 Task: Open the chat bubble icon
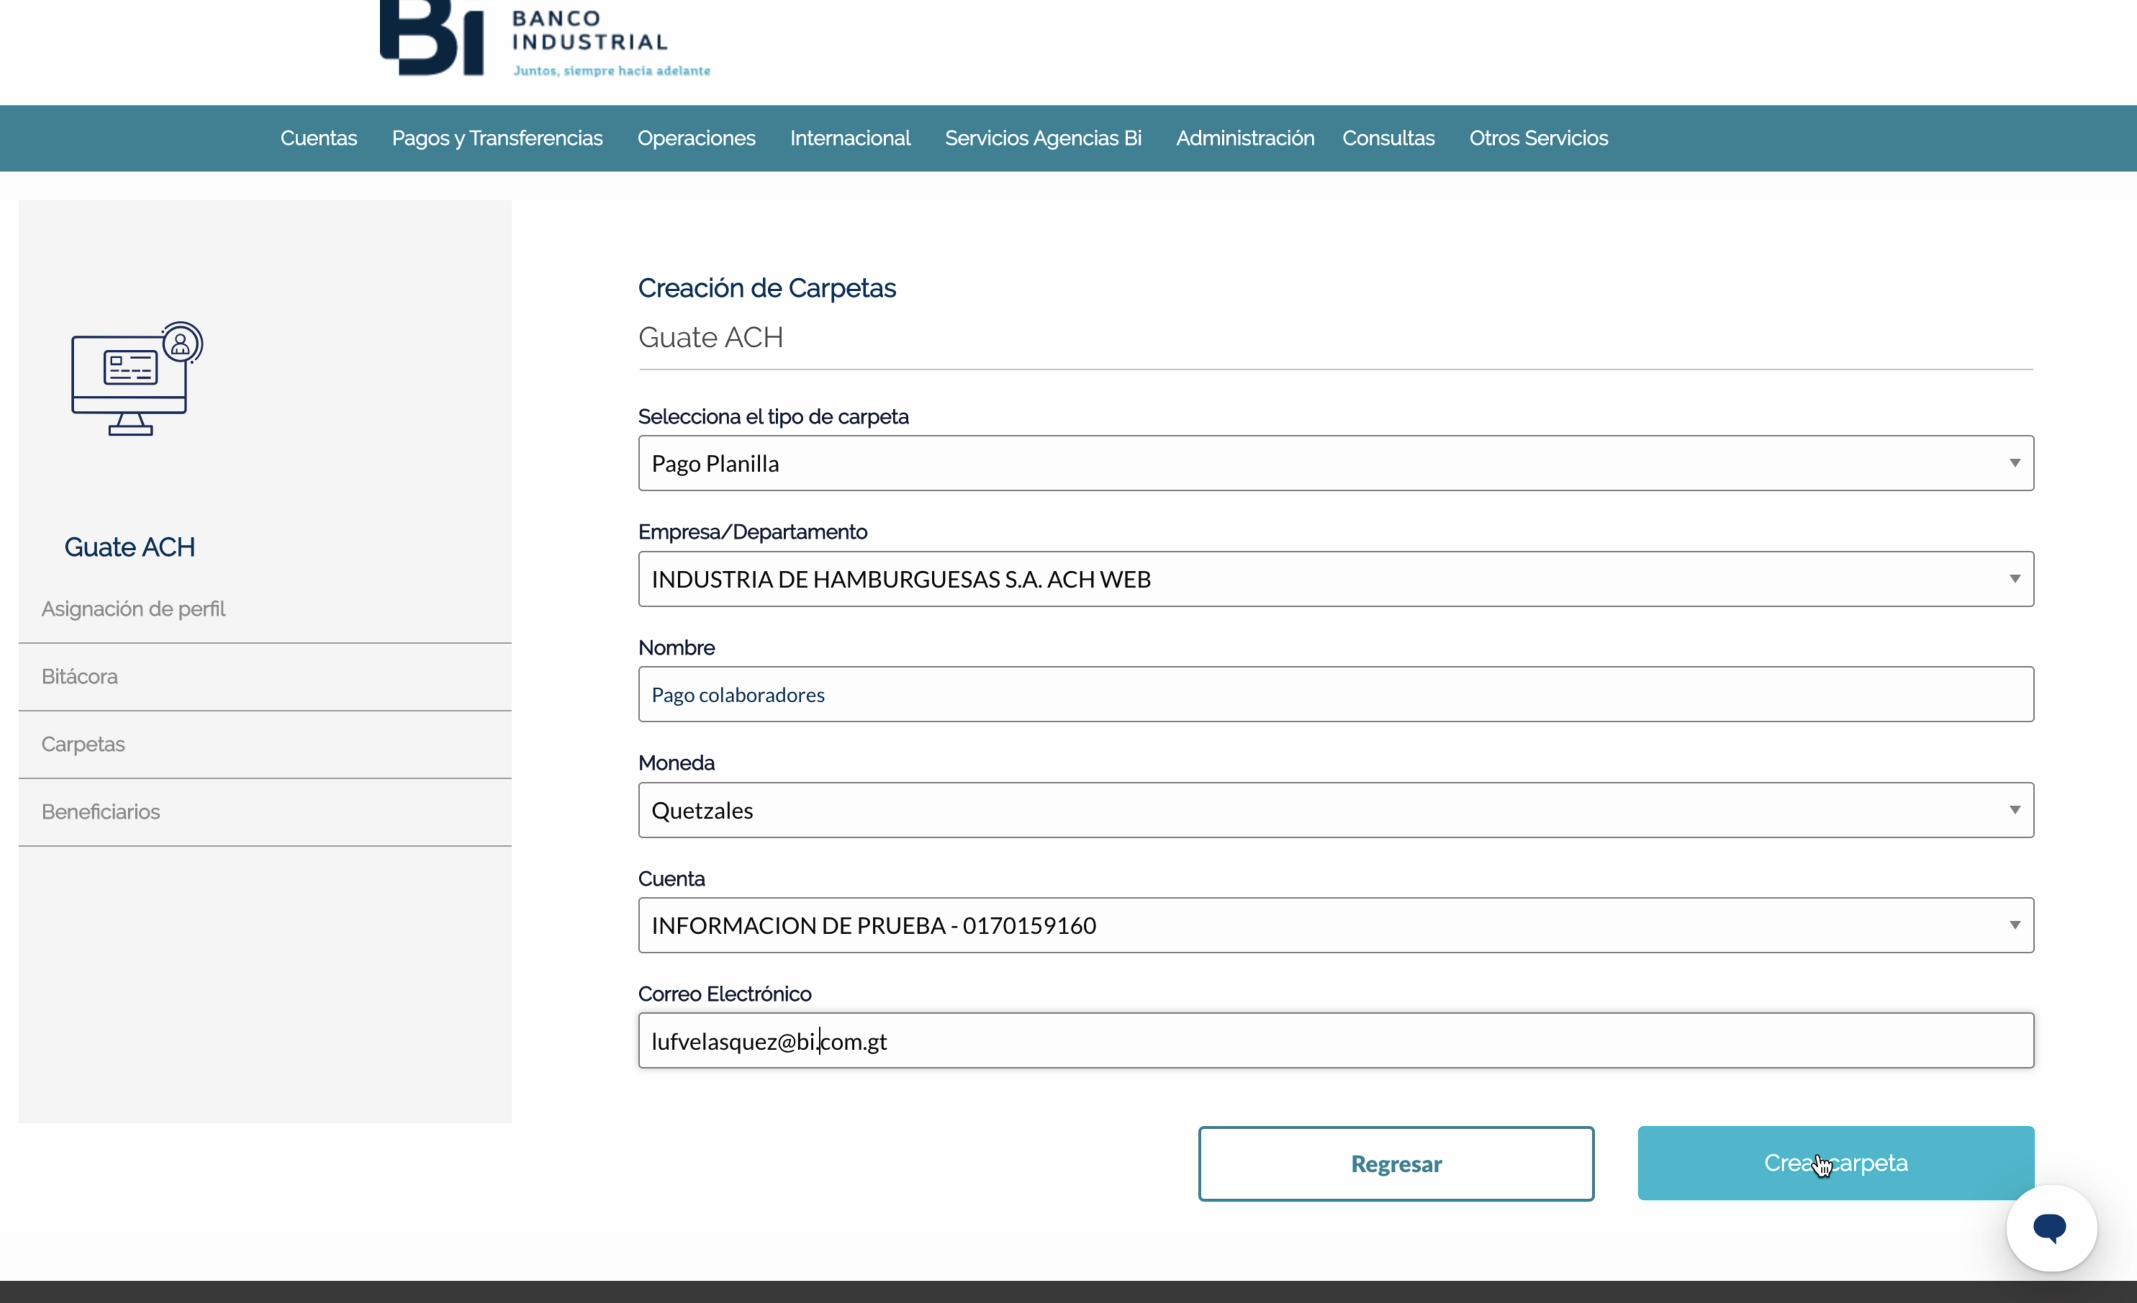[x=2050, y=1227]
